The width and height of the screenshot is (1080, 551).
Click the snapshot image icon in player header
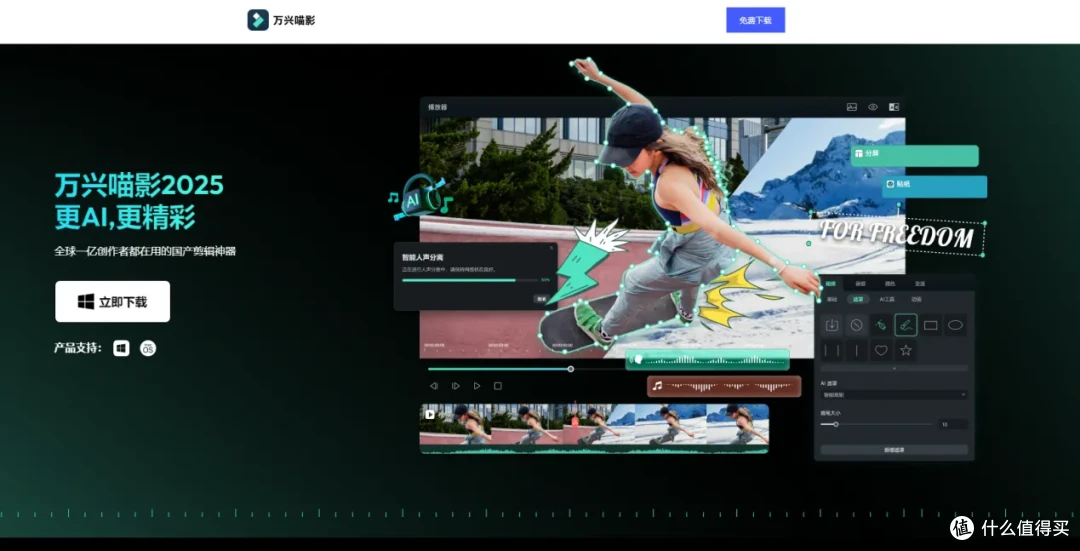pos(852,107)
